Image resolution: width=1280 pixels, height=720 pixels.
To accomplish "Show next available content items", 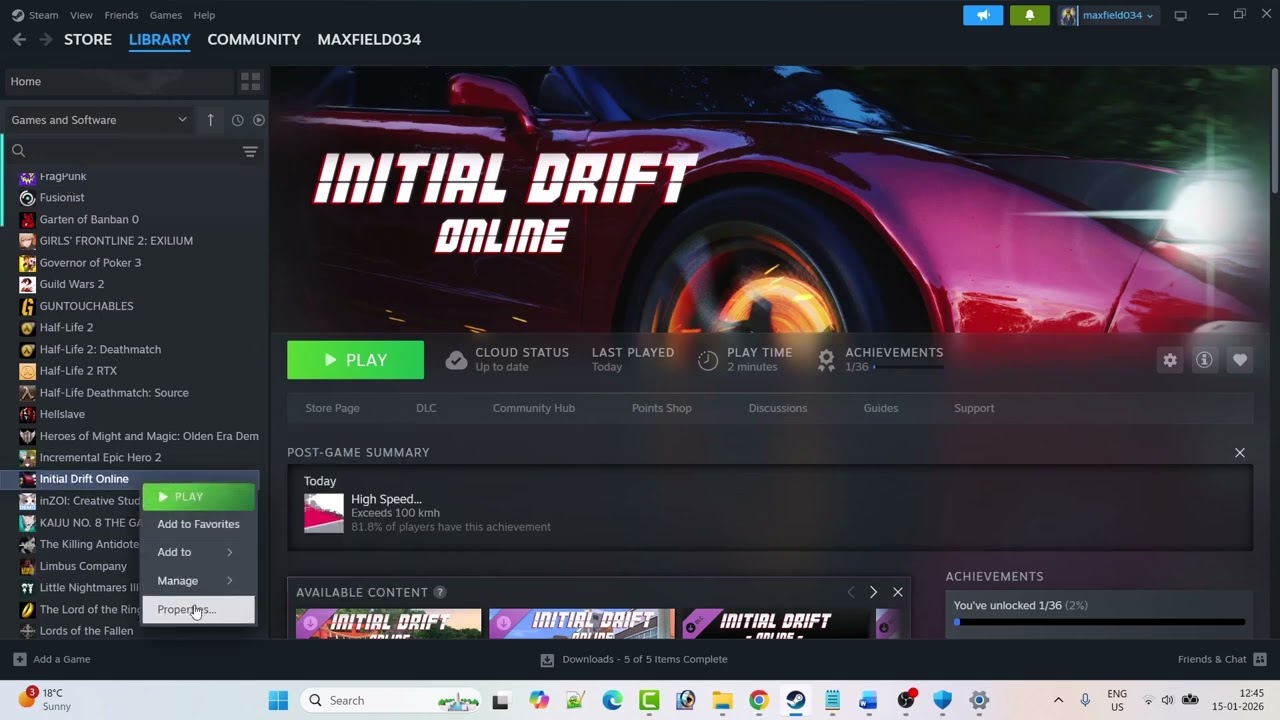I will pyautogui.click(x=873, y=592).
